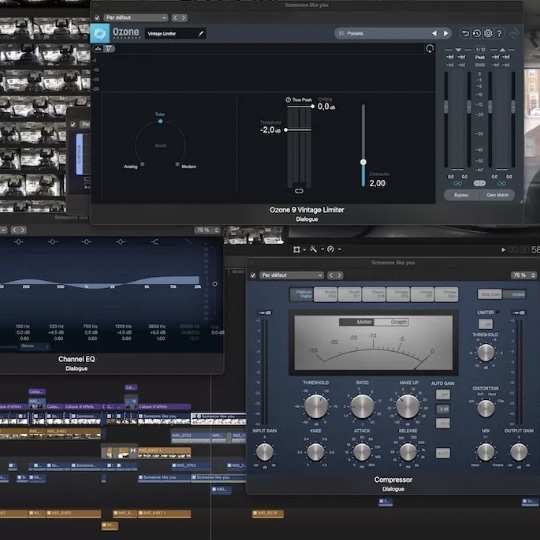This screenshot has width=540, height=540.
Task: Expand the retime dropdown chevron
Action: pyautogui.click(x=339, y=249)
